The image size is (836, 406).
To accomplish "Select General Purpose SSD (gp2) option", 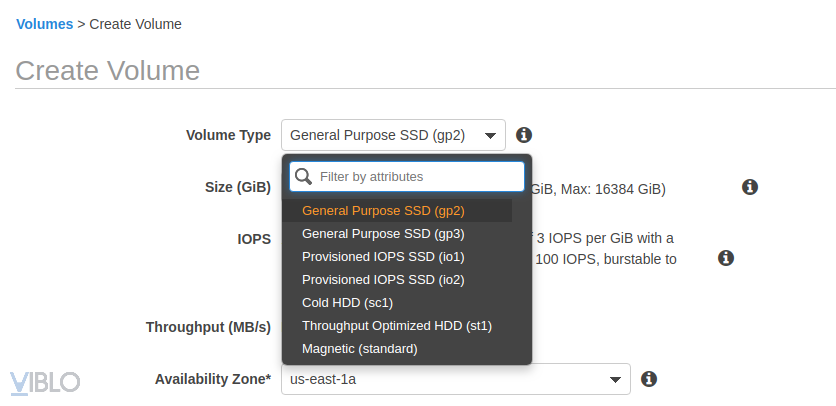I will pos(383,211).
